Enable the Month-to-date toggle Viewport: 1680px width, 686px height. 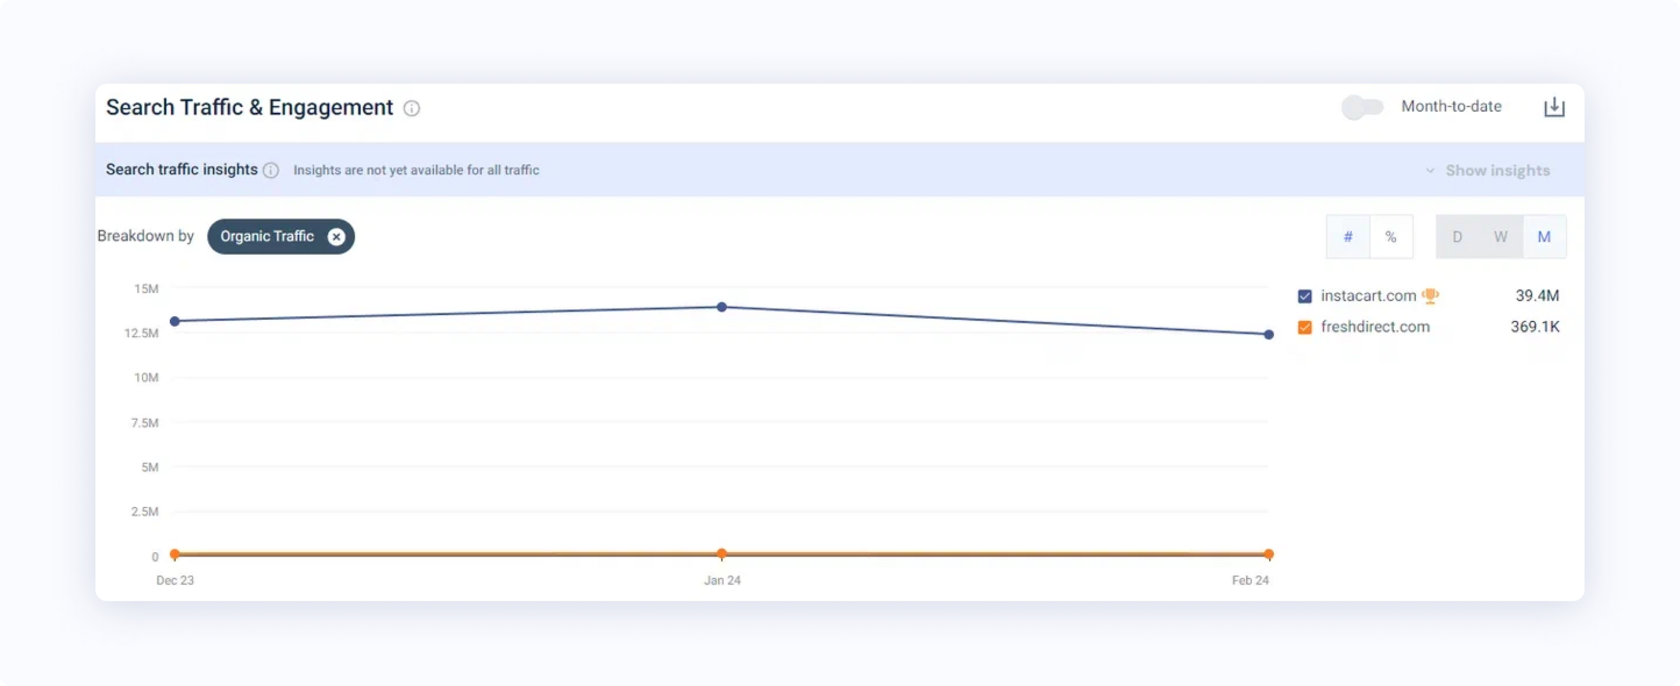coord(1362,107)
